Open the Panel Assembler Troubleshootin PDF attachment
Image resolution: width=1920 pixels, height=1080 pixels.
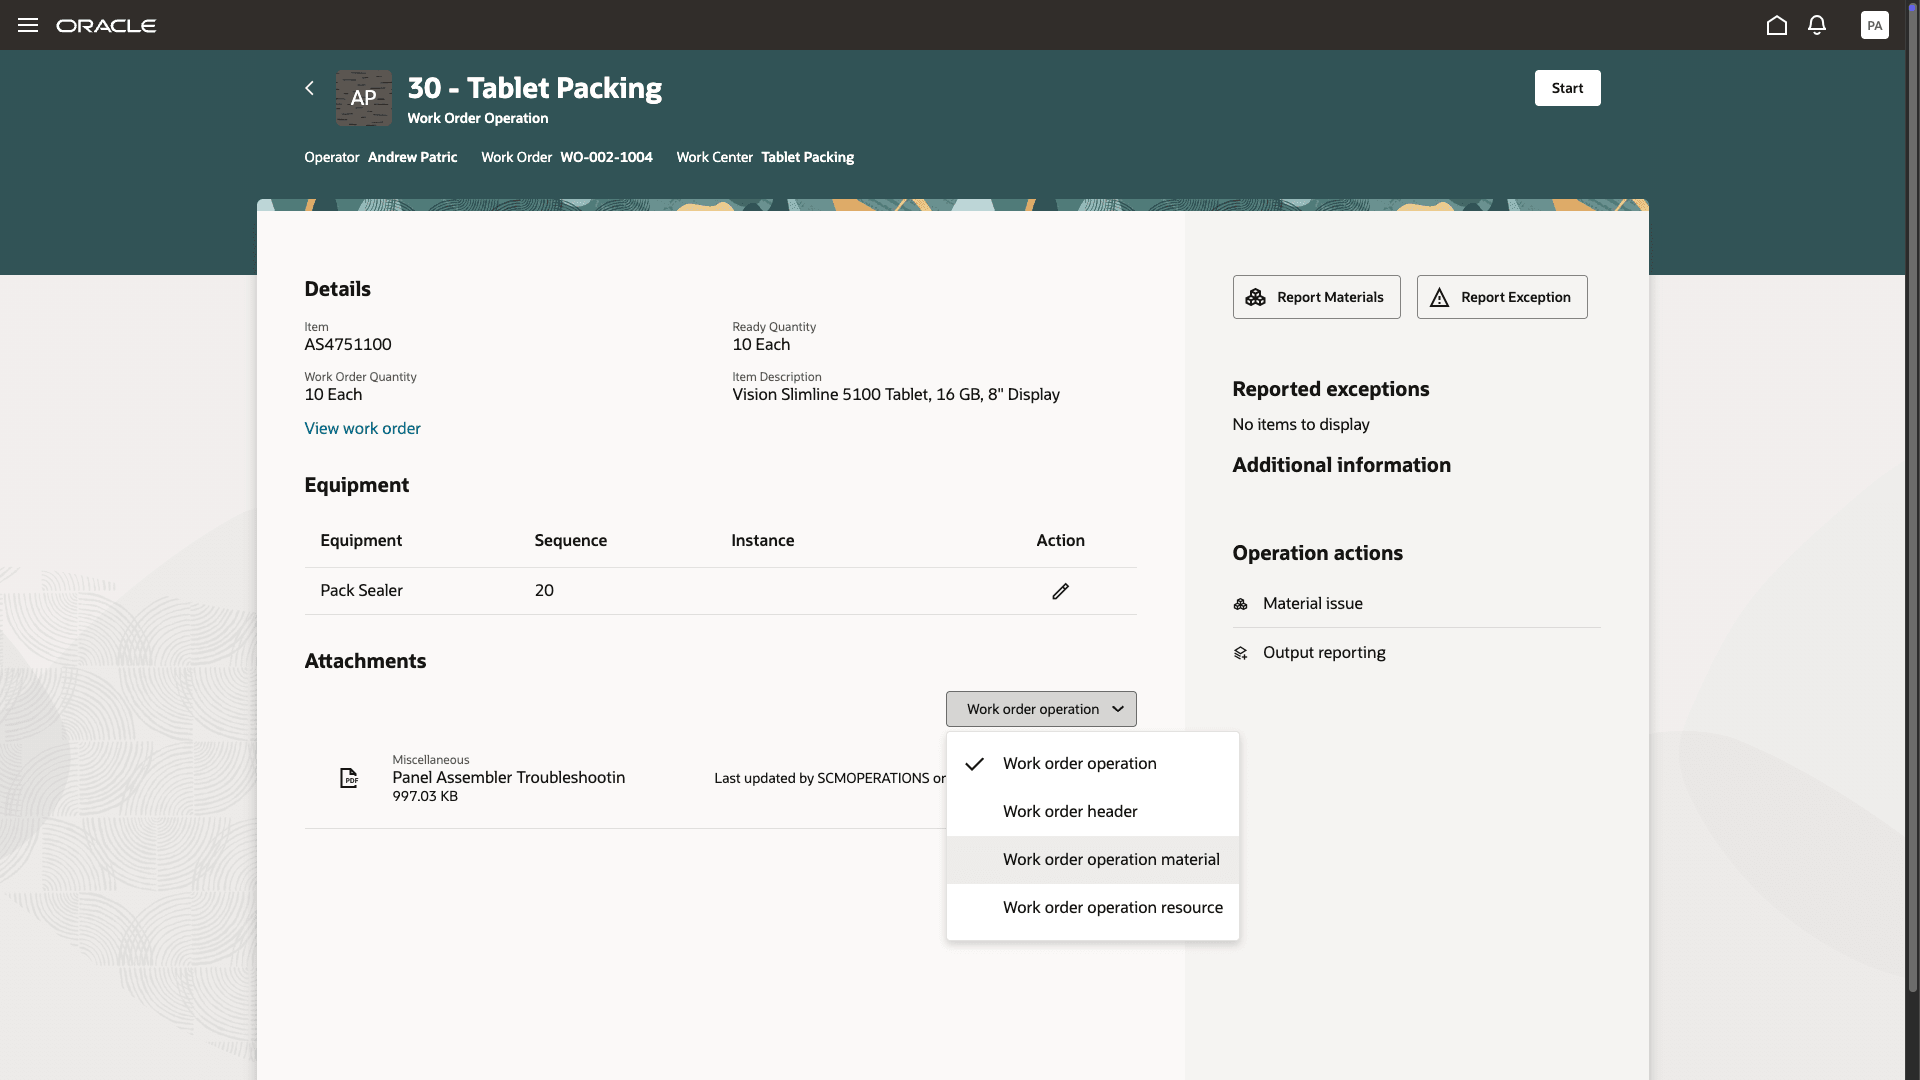tap(508, 777)
